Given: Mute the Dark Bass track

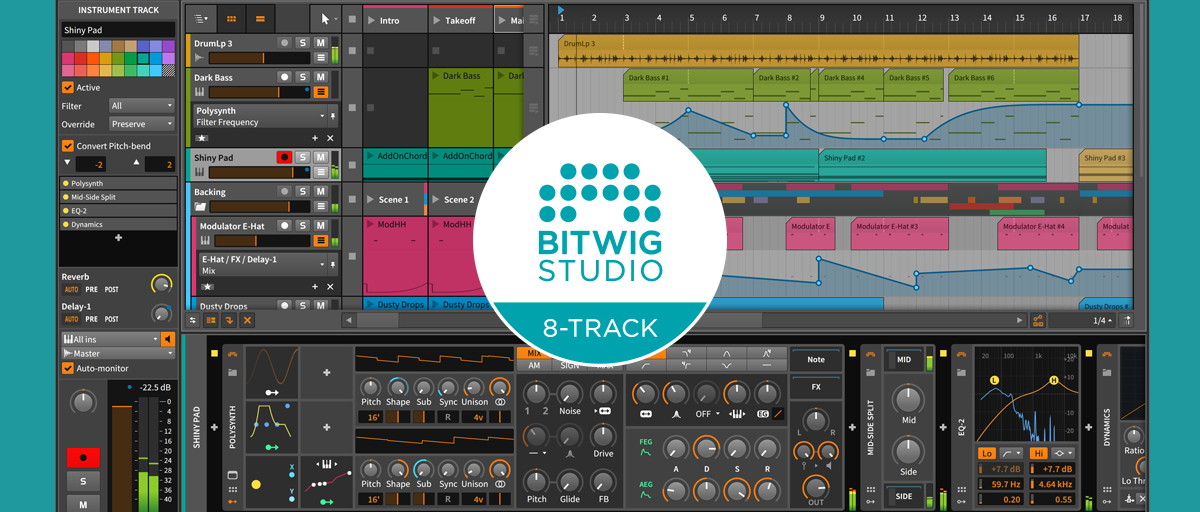Looking at the screenshot, I should click(320, 76).
